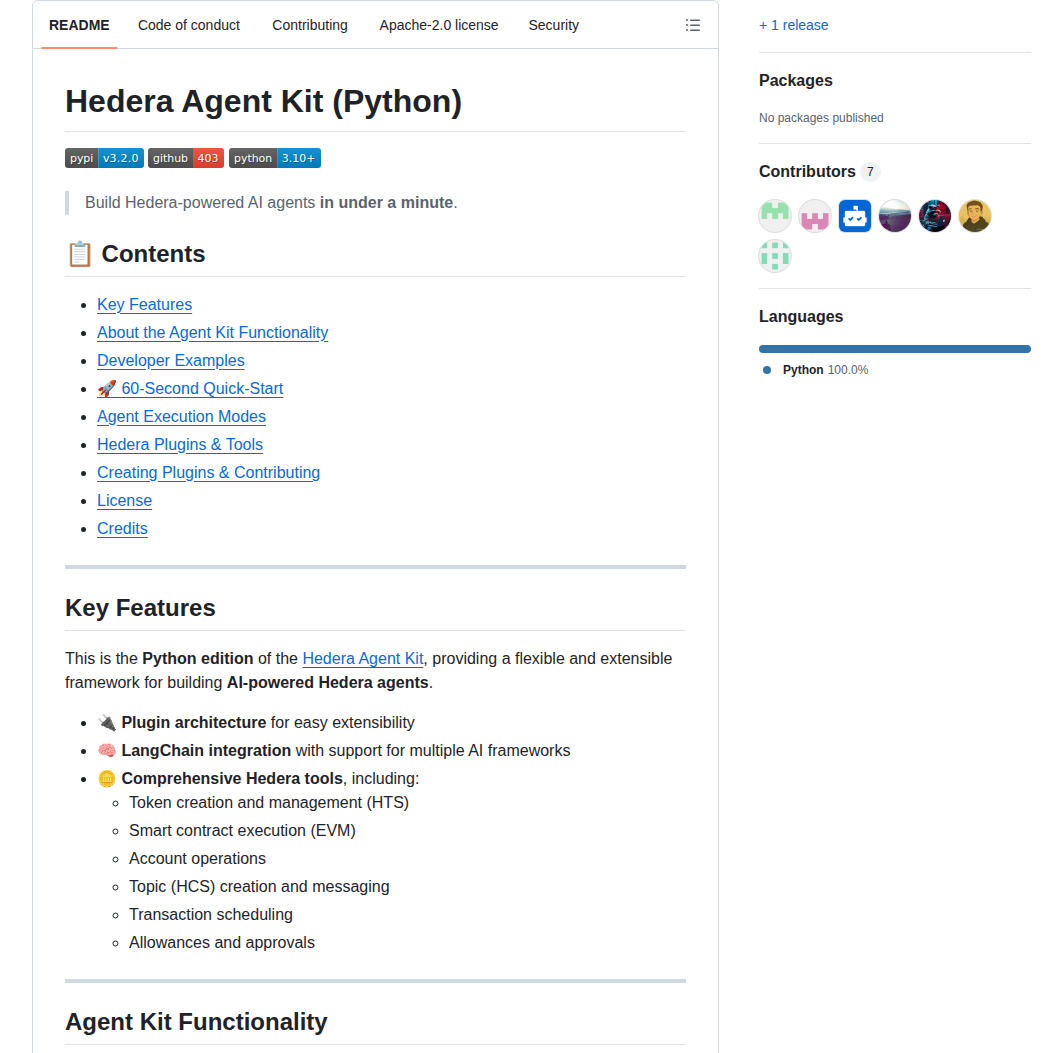Switch to the Code of conduct tab
Image resolution: width=1063 pixels, height=1053 pixels.
188,25
